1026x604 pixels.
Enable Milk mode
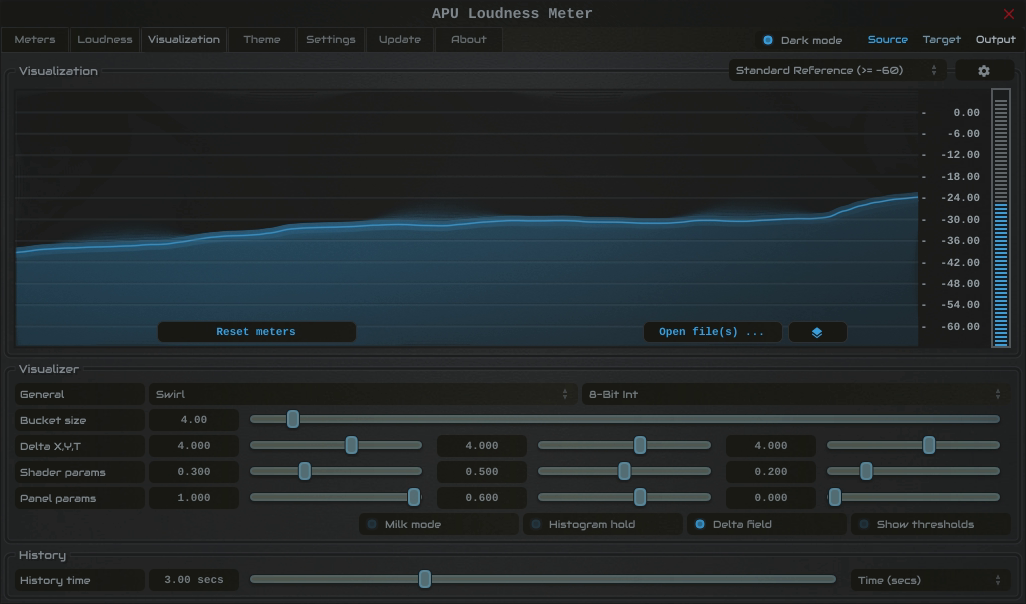tap(438, 524)
